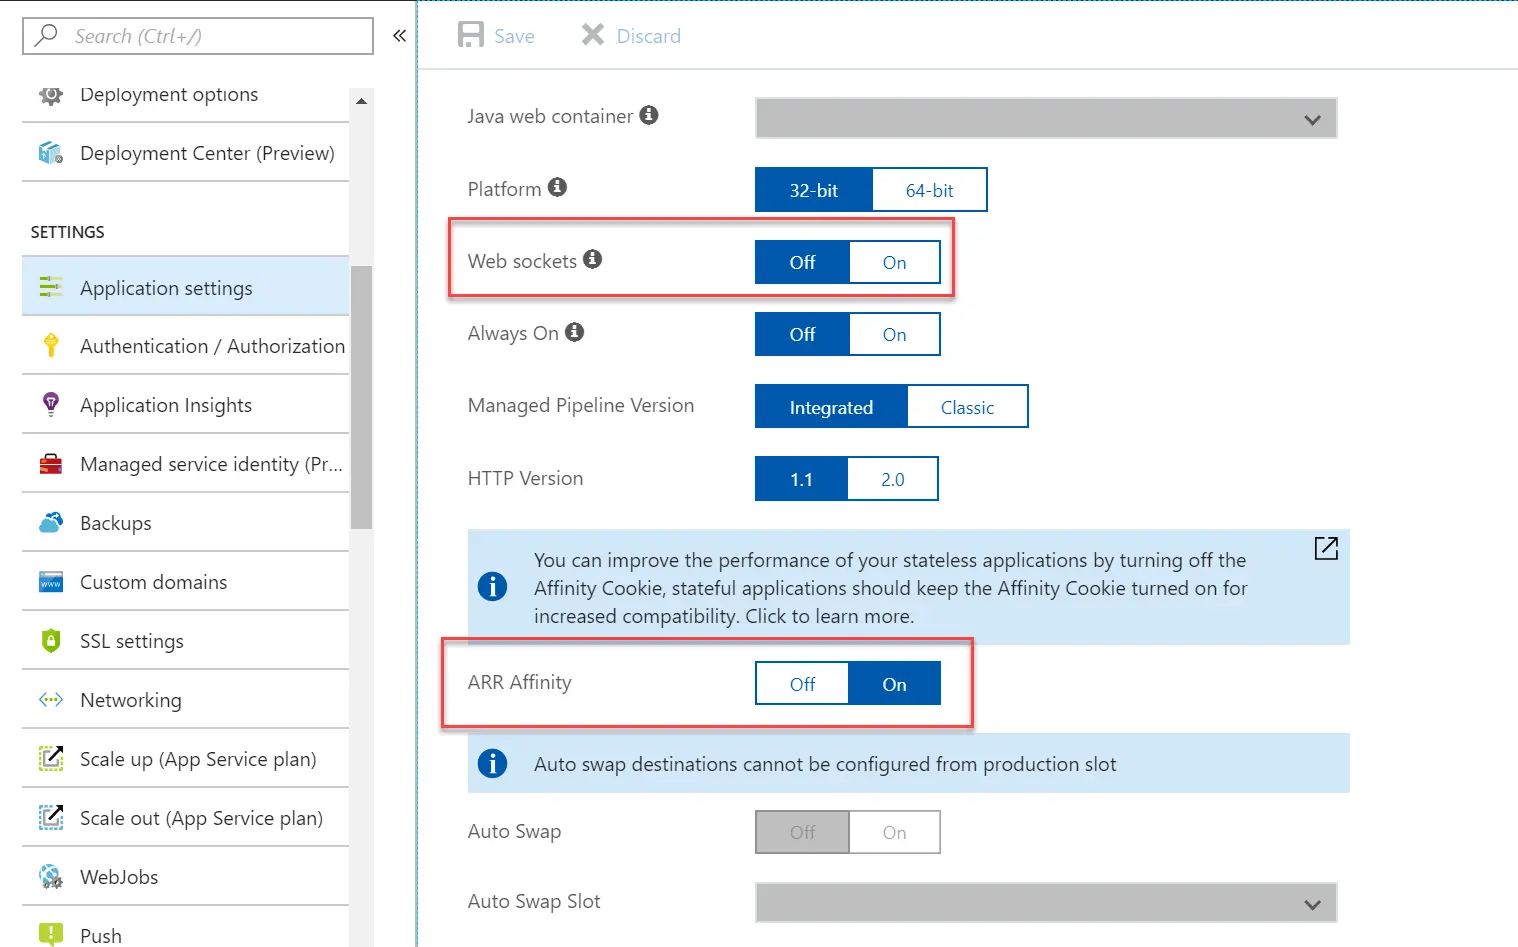1518x947 pixels.
Task: Click the Application Insights bulb icon
Action: point(50,404)
